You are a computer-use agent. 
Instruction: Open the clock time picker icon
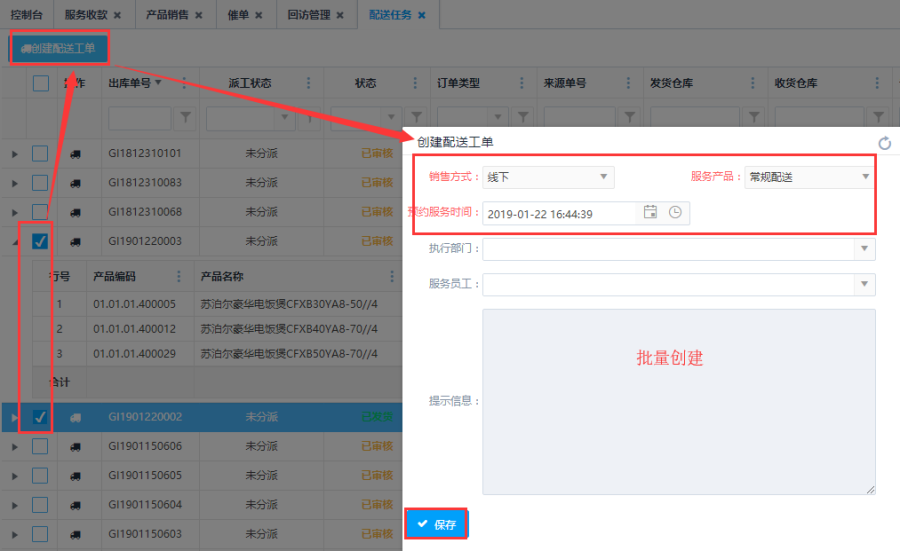click(x=676, y=212)
